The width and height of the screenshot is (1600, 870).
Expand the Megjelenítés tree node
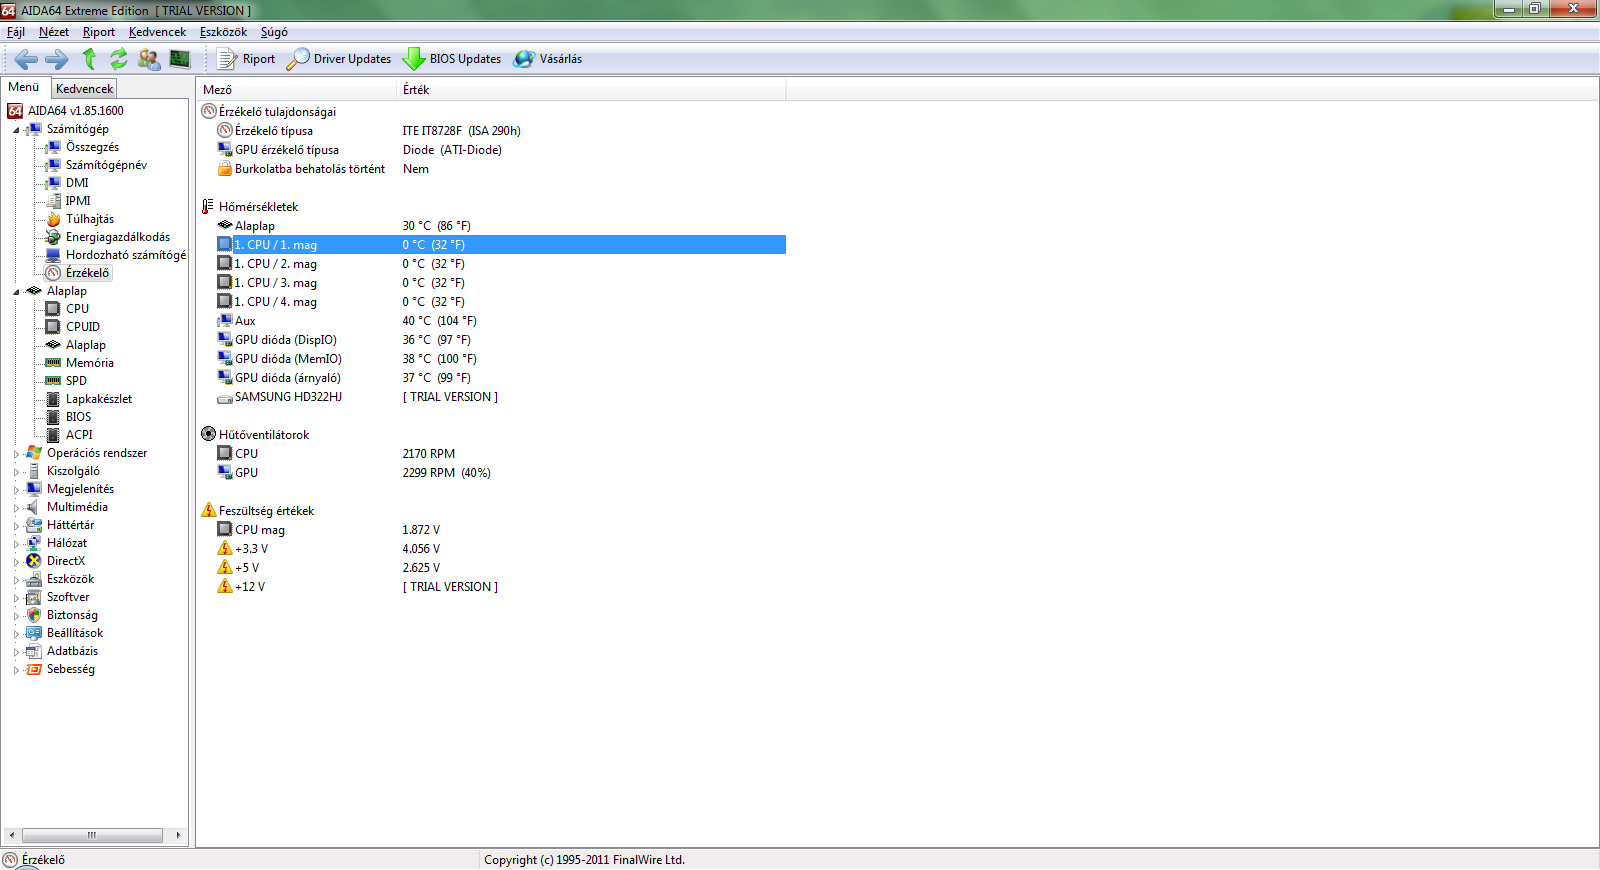[x=16, y=490]
